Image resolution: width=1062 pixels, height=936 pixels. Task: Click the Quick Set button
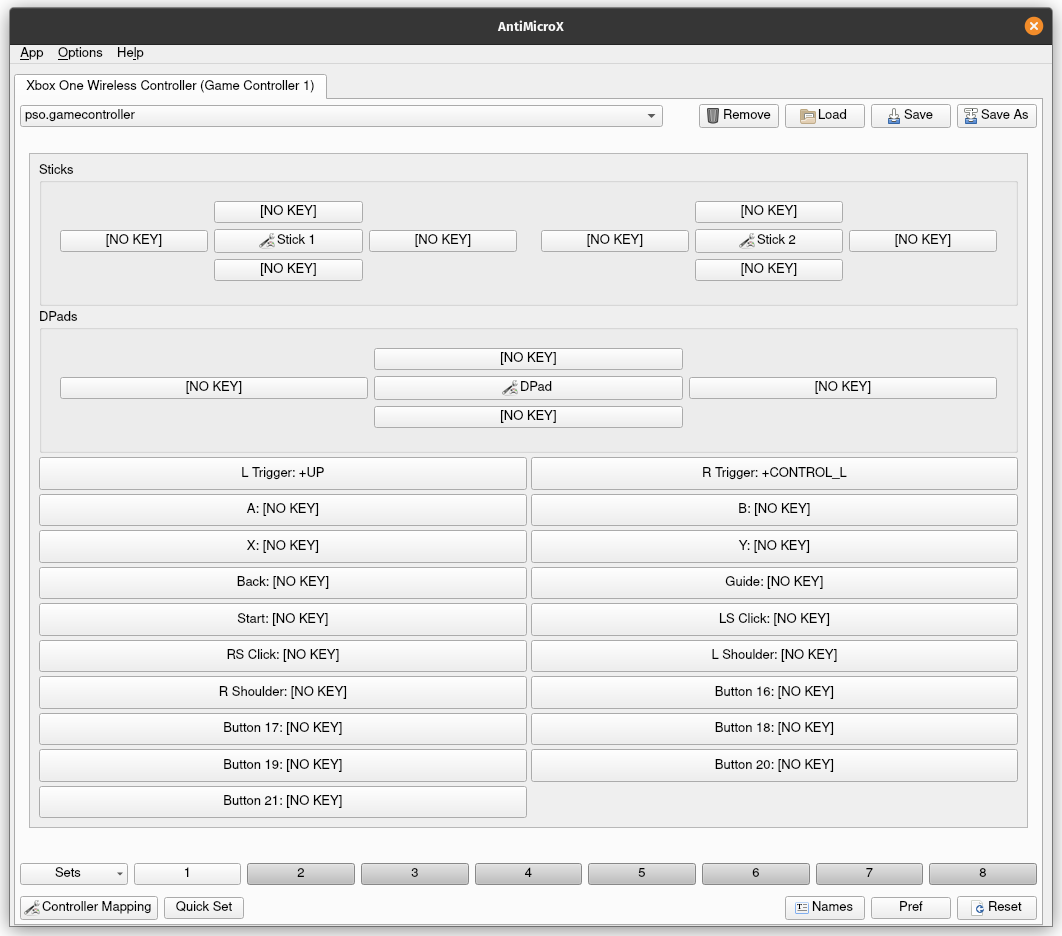(204, 908)
